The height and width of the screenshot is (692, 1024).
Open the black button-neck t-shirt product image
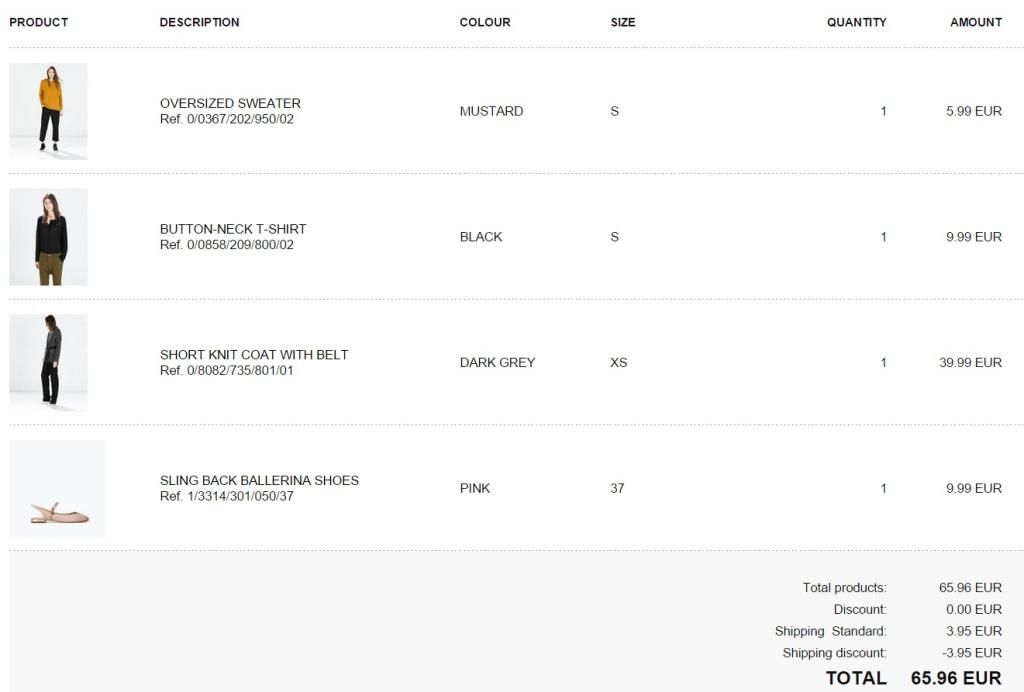(48, 237)
